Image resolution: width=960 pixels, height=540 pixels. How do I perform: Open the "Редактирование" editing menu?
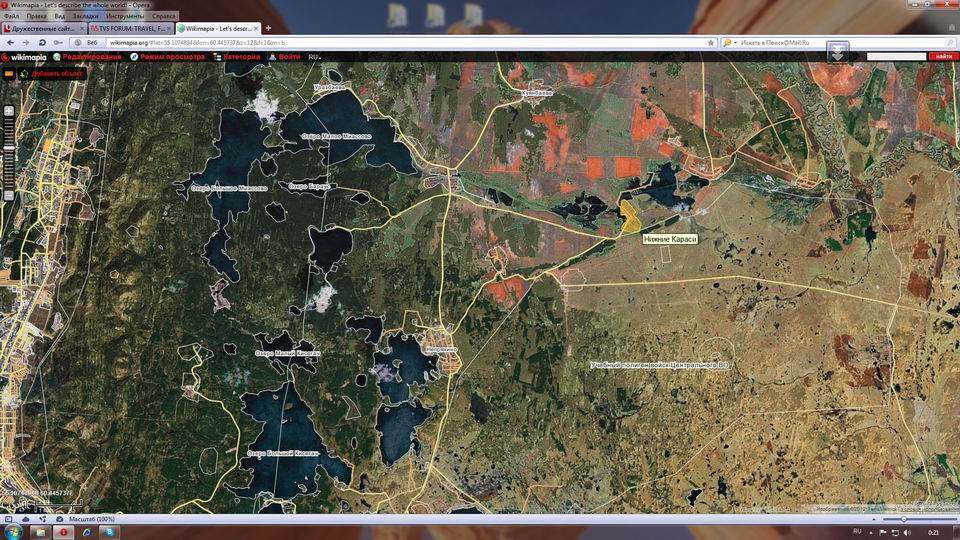click(x=92, y=57)
